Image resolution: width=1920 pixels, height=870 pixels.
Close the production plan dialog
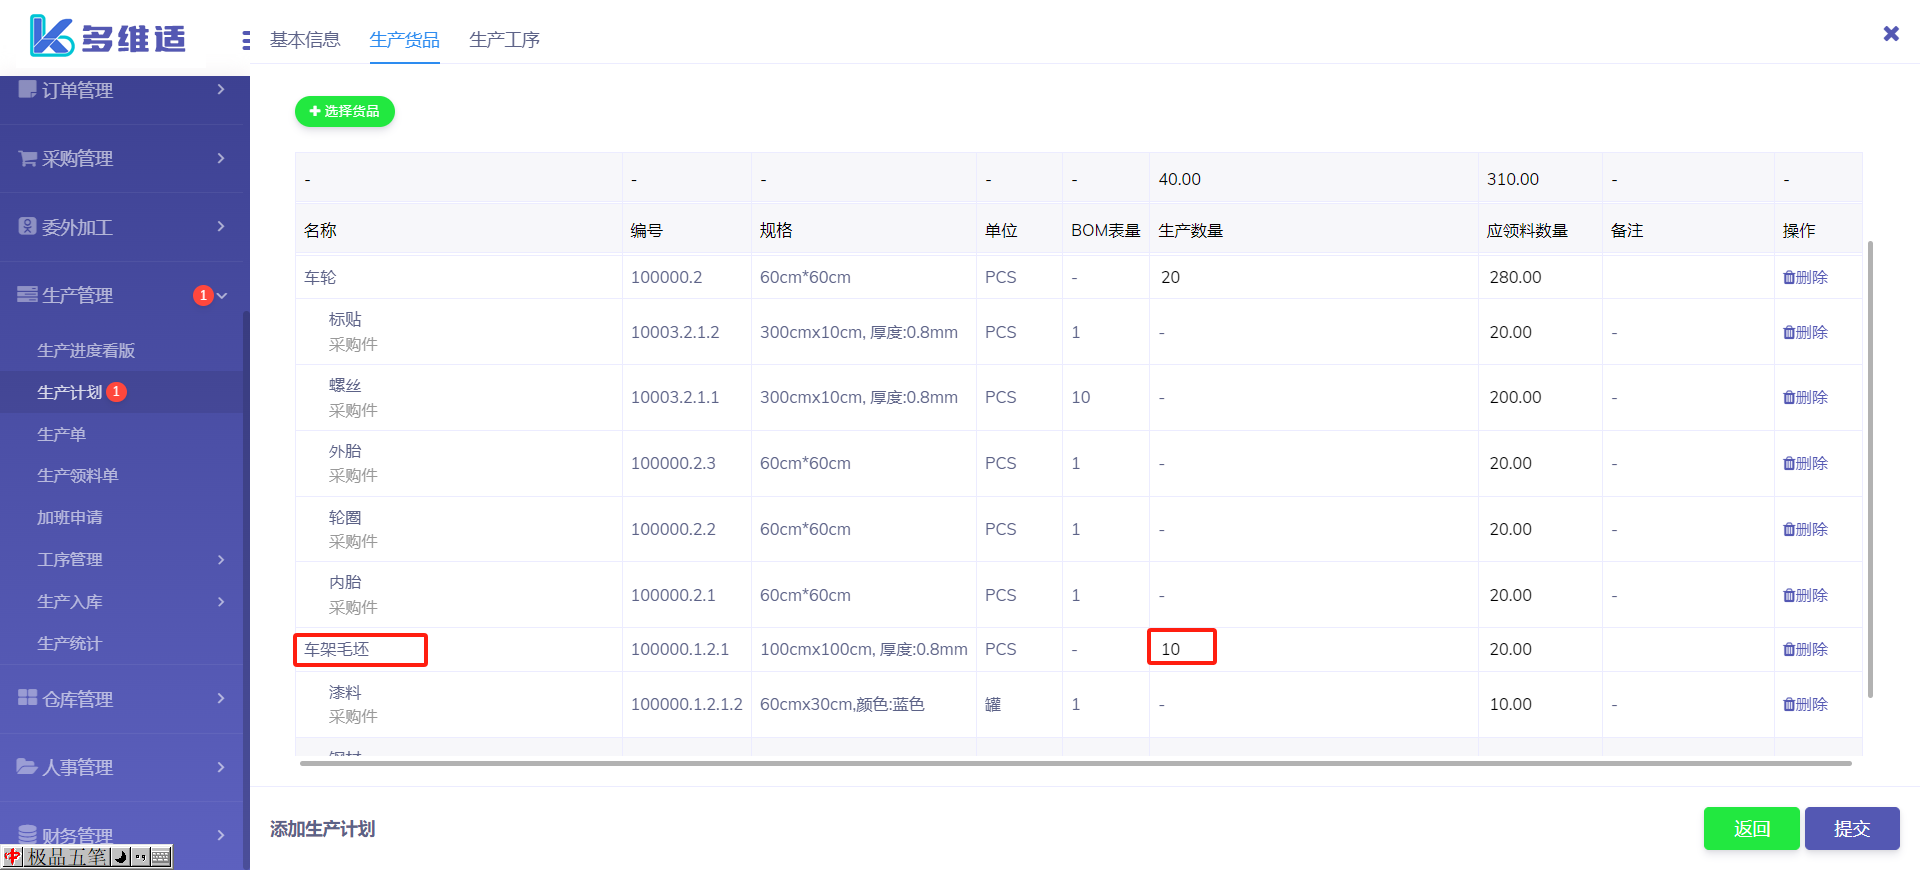1890,34
